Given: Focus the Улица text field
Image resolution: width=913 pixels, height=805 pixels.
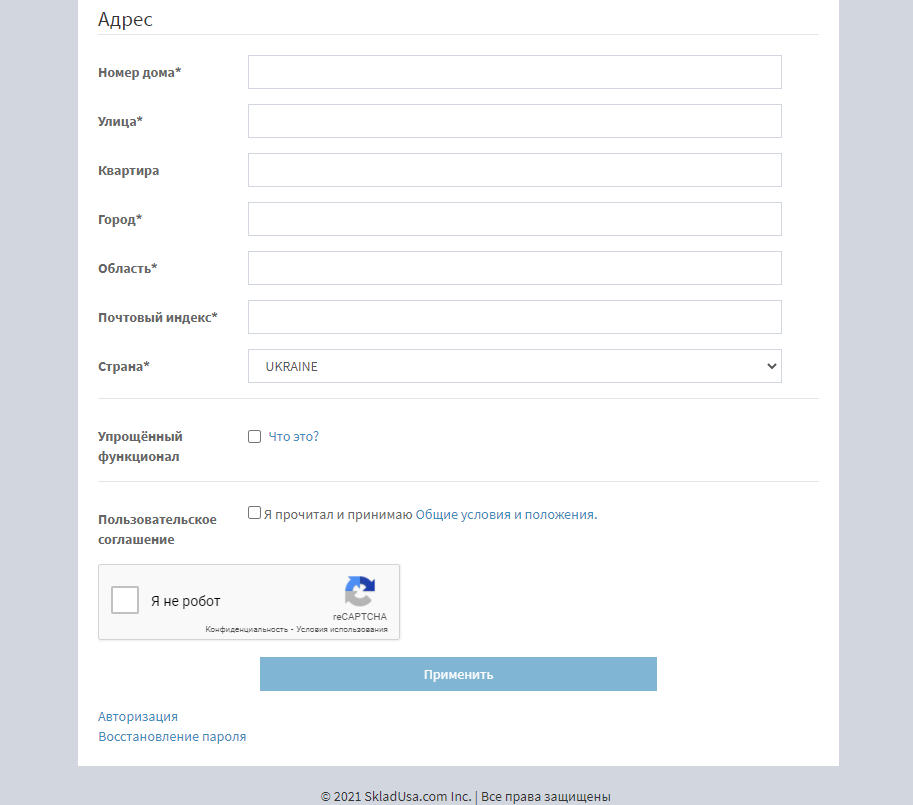Looking at the screenshot, I should coord(515,121).
